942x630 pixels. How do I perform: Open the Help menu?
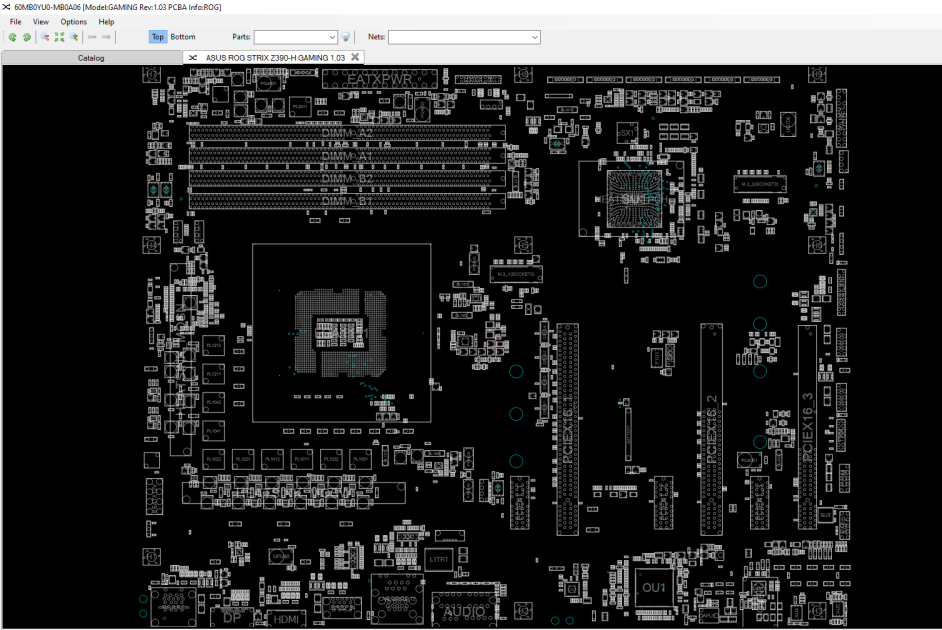(106, 22)
